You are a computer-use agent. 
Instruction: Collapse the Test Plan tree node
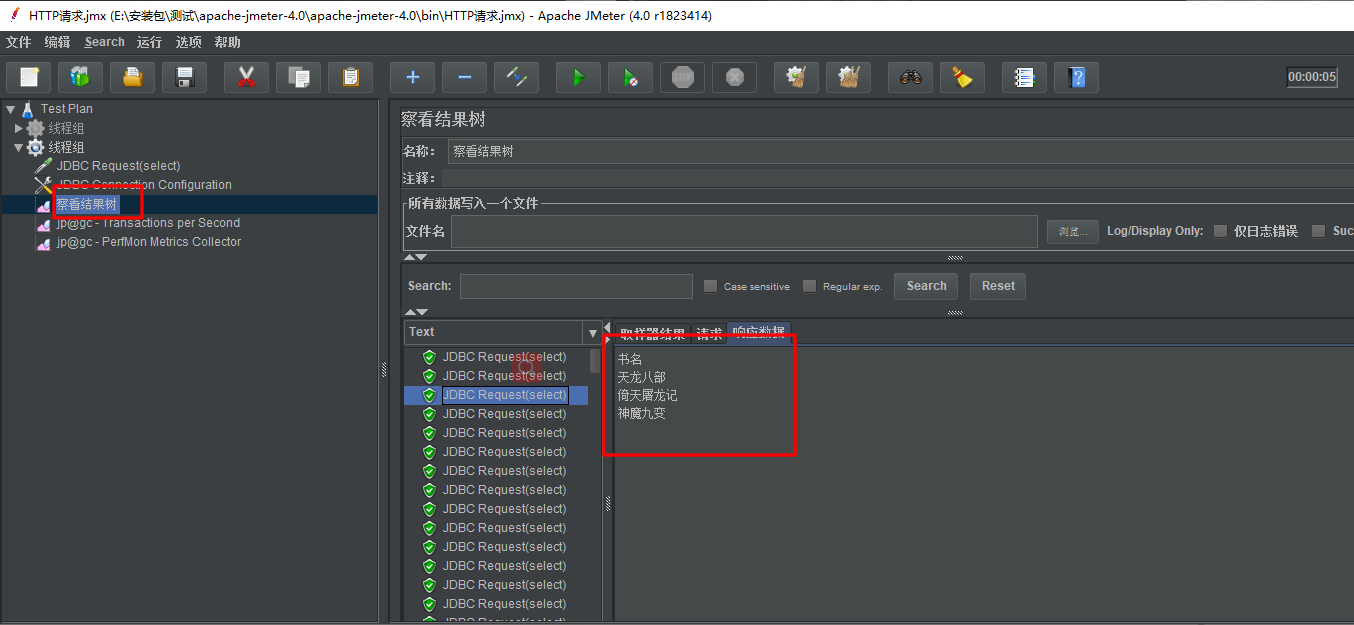[10, 109]
